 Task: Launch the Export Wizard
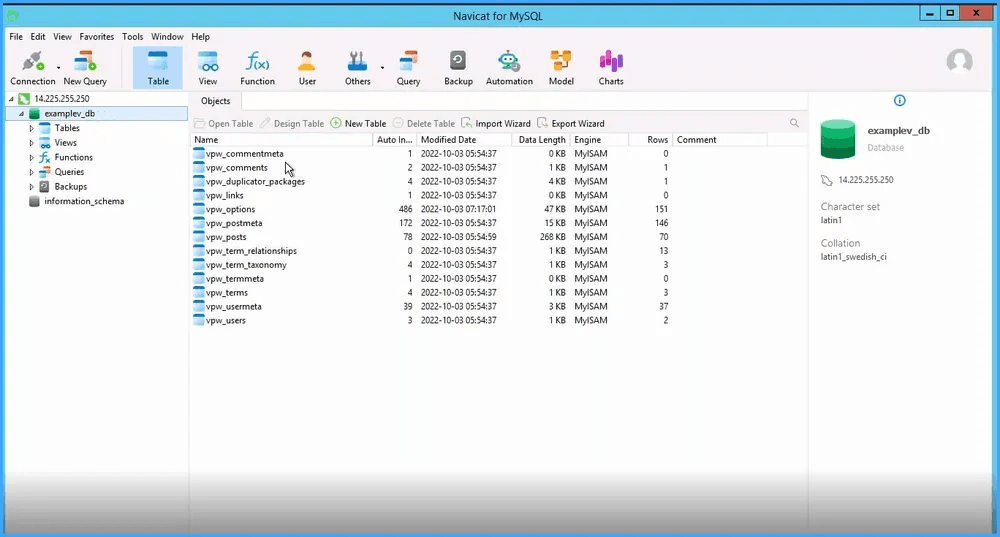pyautogui.click(x=571, y=123)
